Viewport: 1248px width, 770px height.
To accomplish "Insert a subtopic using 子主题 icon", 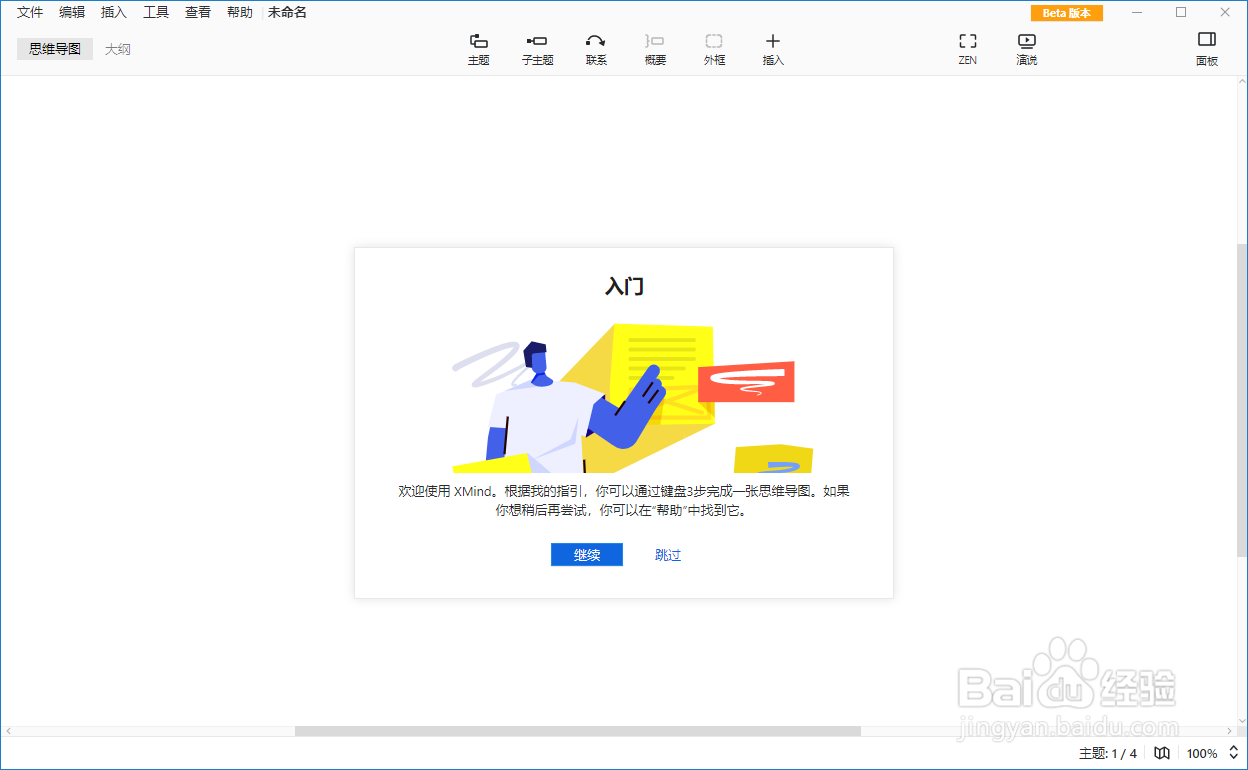I will coord(537,49).
